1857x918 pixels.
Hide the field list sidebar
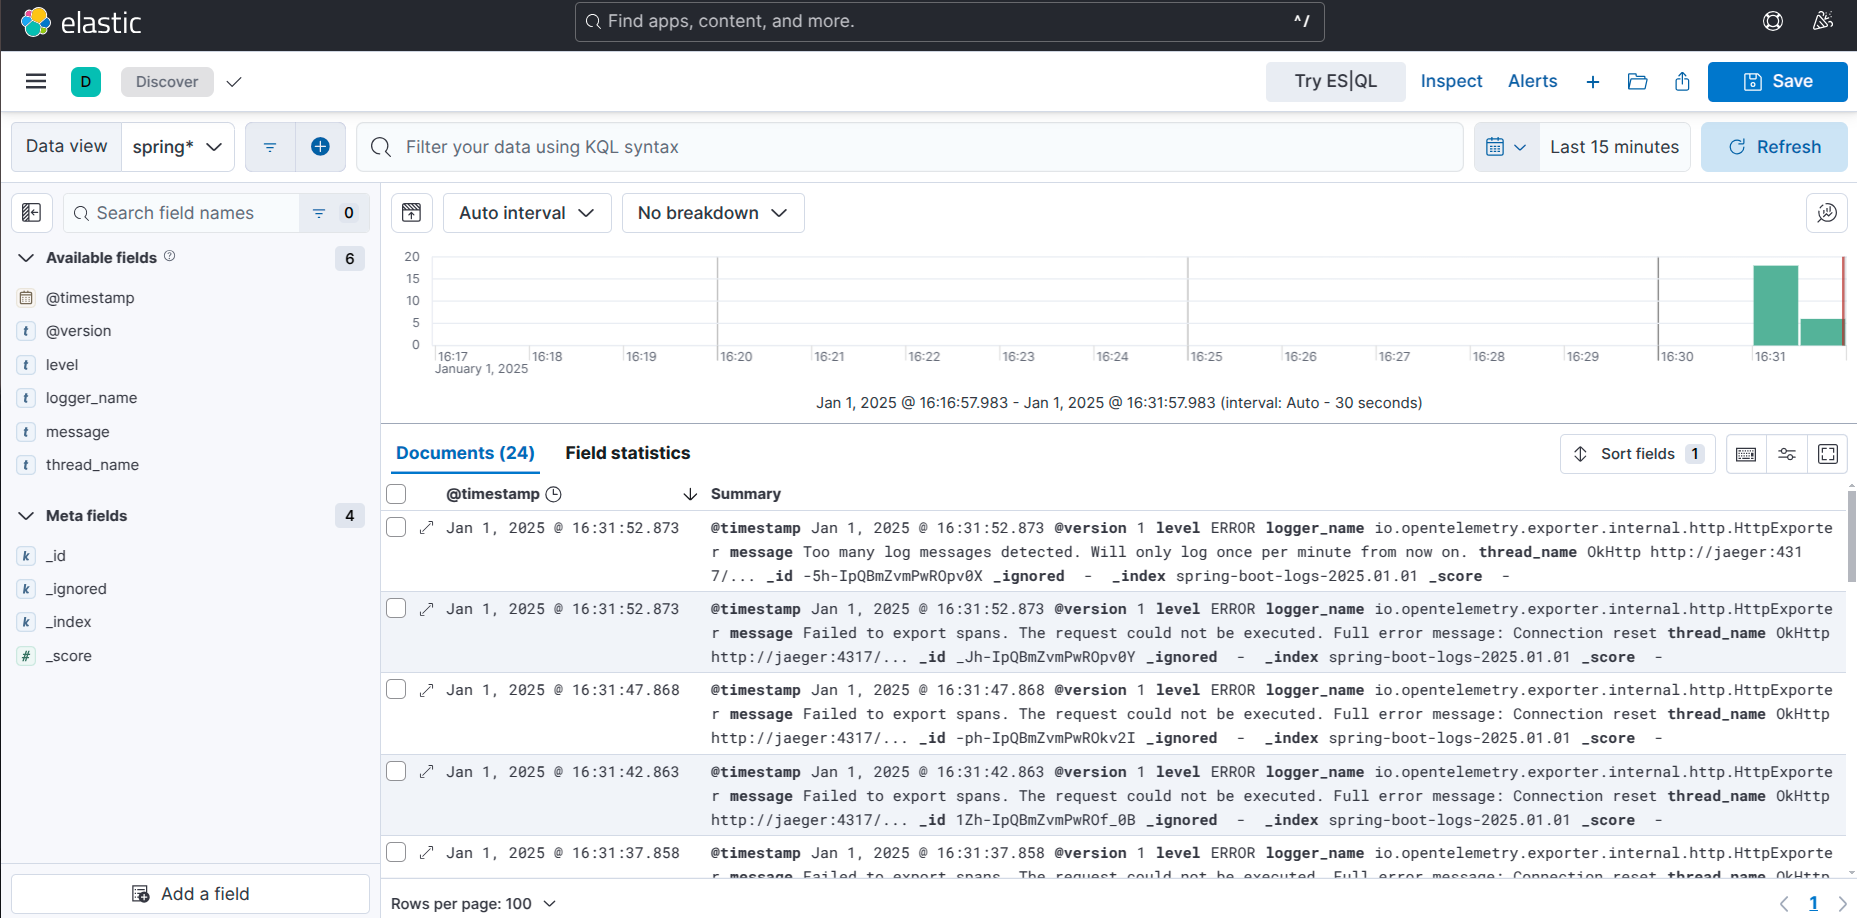click(x=31, y=213)
